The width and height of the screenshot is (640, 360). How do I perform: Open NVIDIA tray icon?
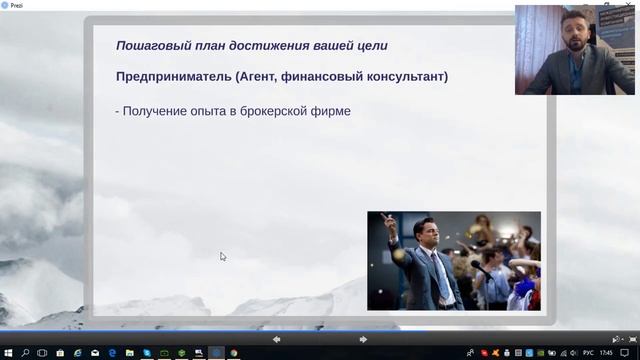pos(541,353)
